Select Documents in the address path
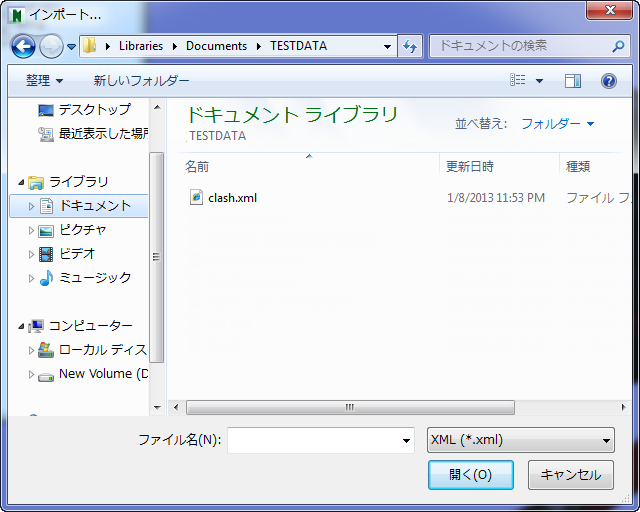Image resolution: width=640 pixels, height=512 pixels. [x=216, y=46]
